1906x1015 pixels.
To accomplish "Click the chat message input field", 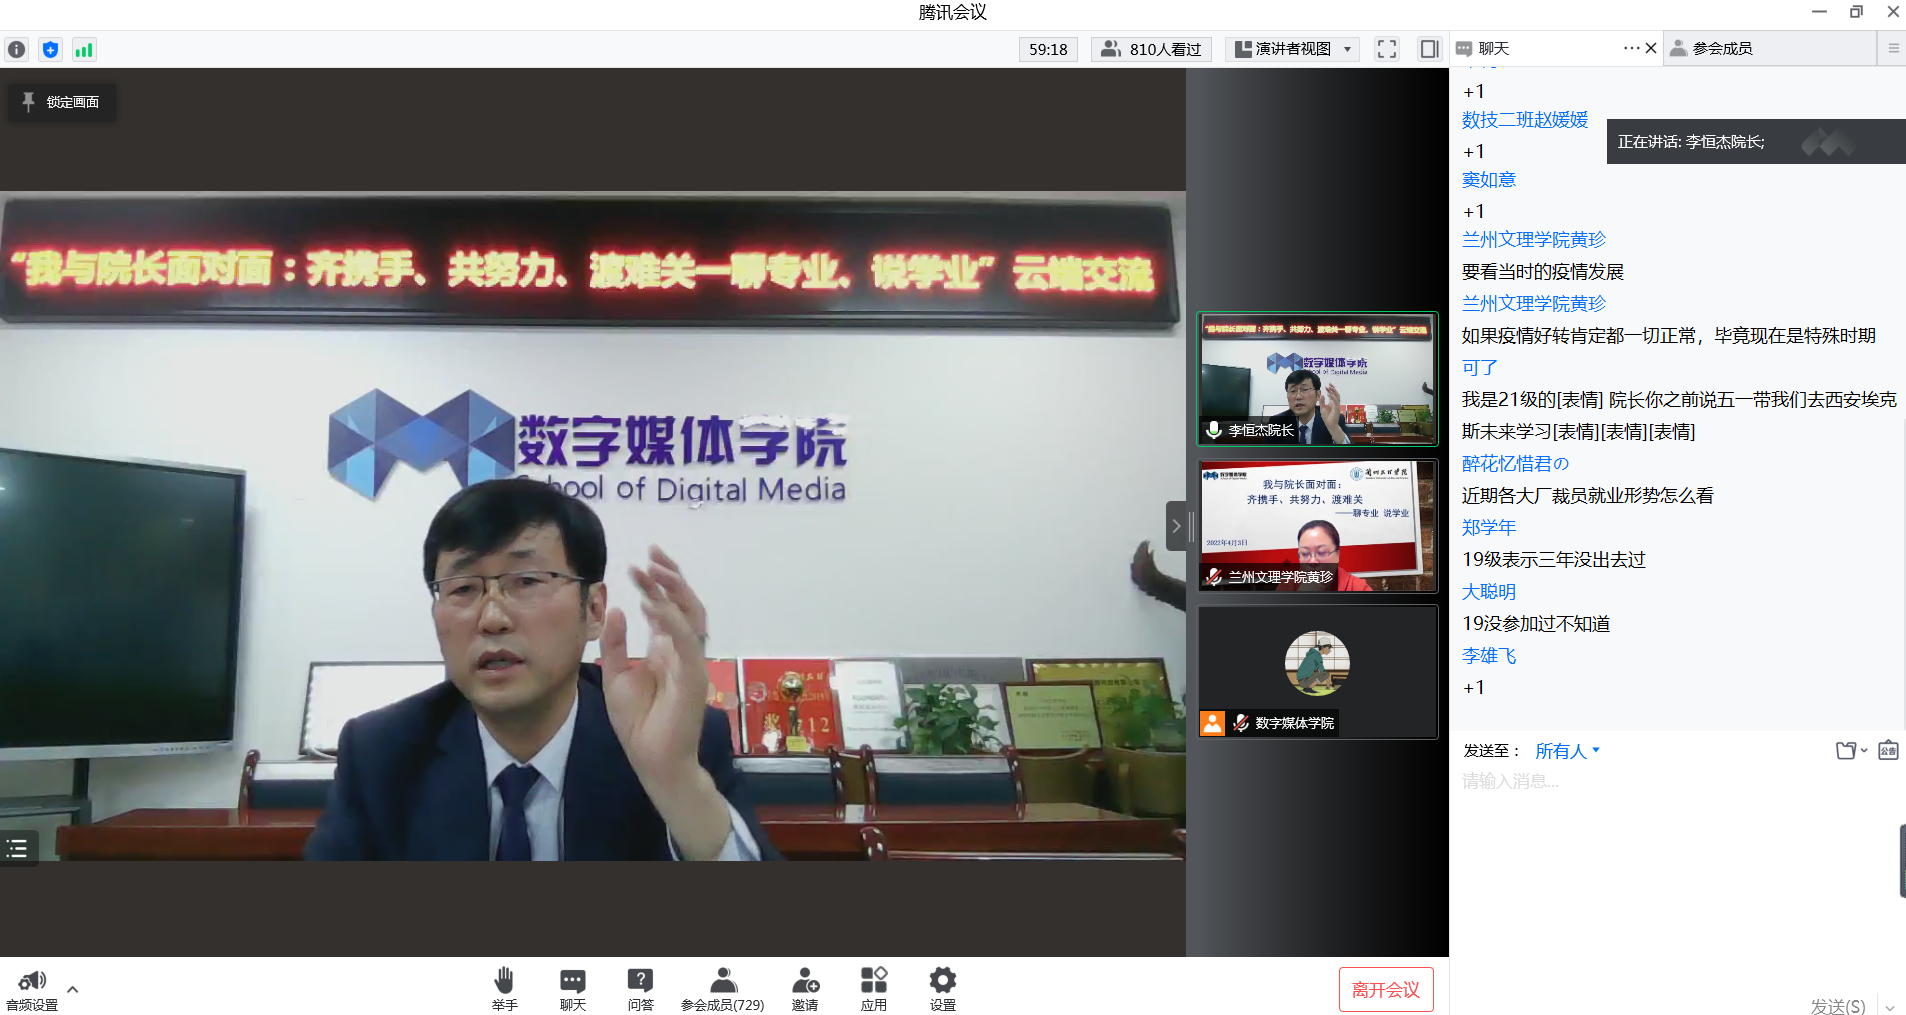I will (1670, 782).
